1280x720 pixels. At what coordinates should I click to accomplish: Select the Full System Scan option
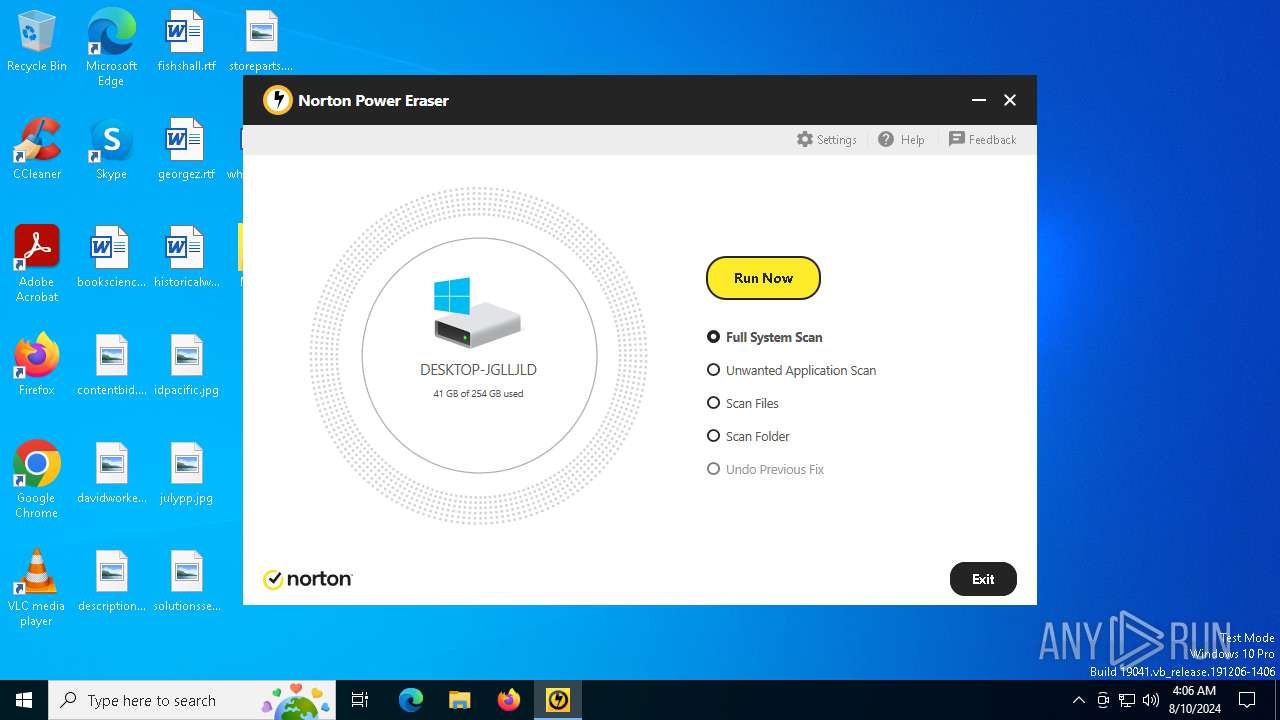point(765,337)
